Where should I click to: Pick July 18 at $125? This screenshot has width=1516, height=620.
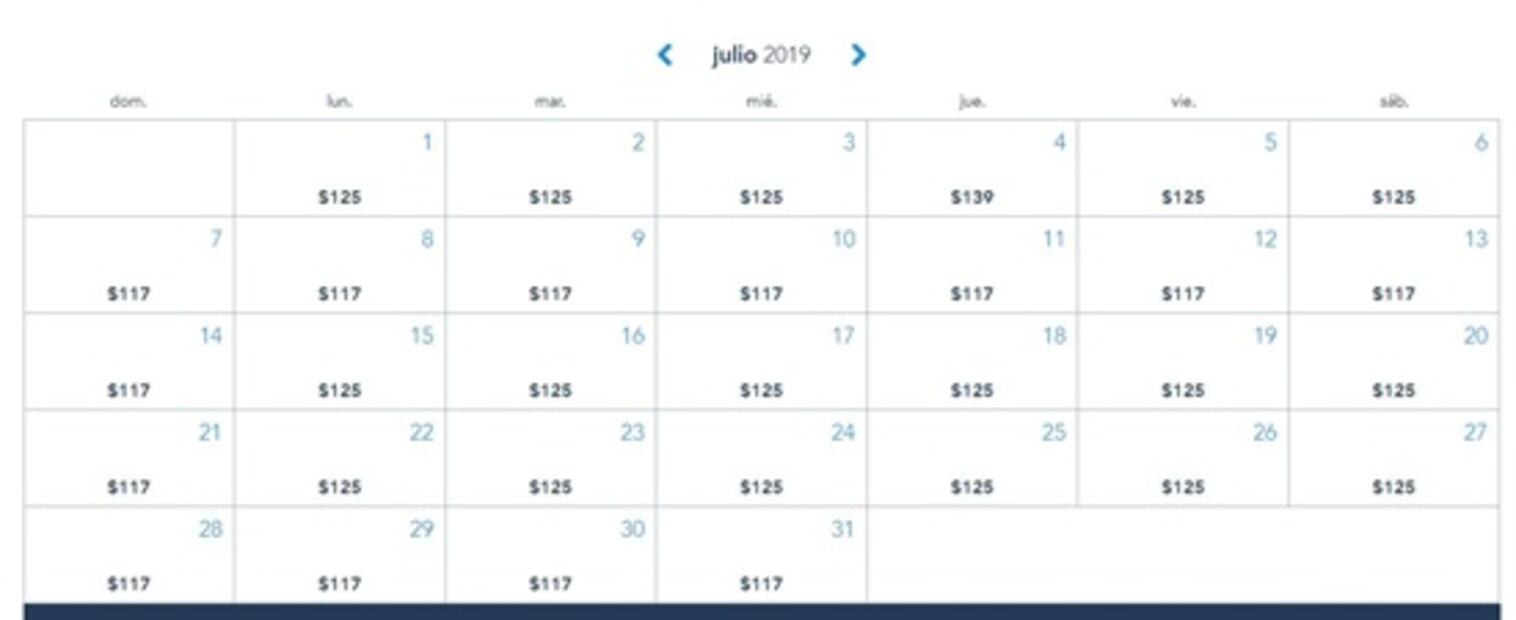click(972, 361)
